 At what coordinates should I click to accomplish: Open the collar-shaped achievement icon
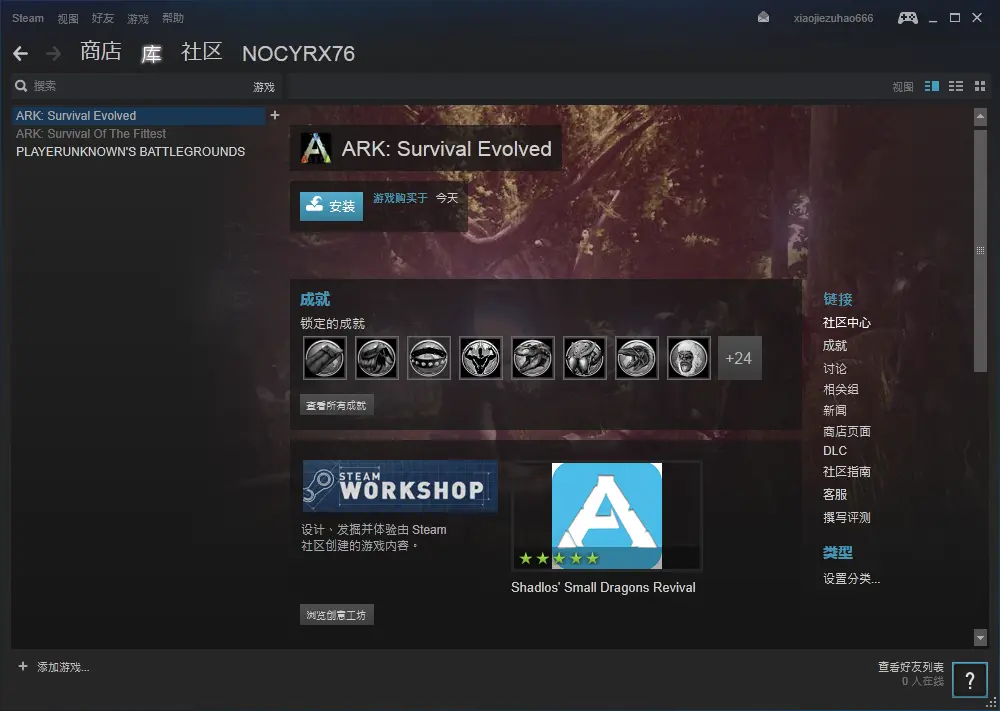click(x=429, y=358)
